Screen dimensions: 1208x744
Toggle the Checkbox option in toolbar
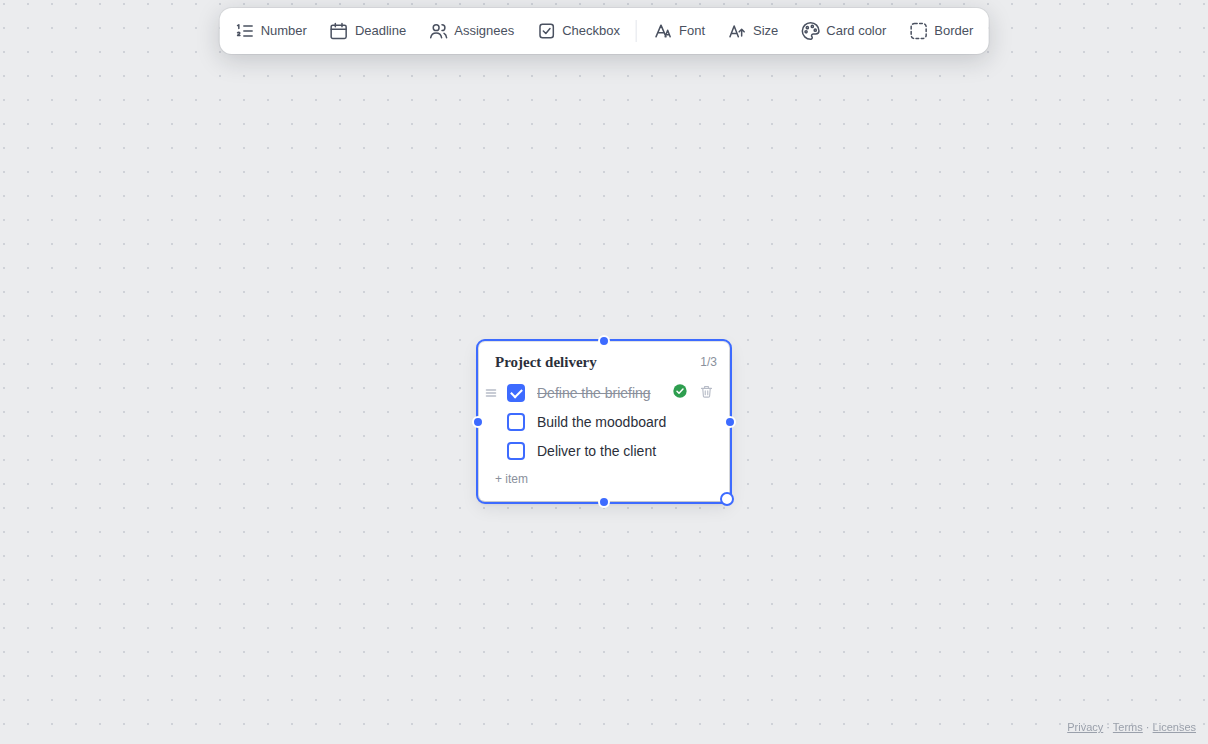pos(579,31)
